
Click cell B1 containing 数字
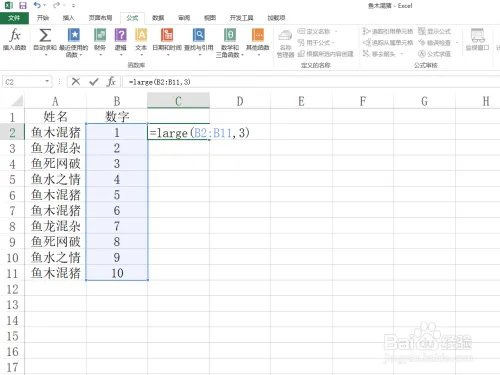tap(117, 116)
